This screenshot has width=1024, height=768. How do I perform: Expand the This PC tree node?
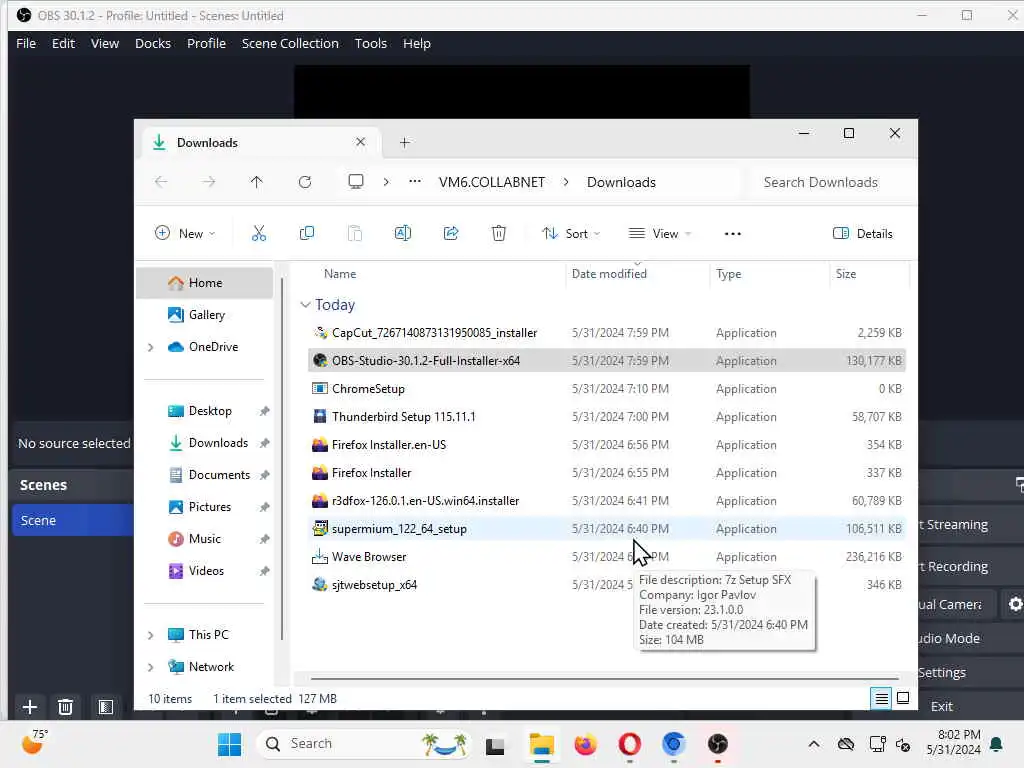tap(151, 635)
